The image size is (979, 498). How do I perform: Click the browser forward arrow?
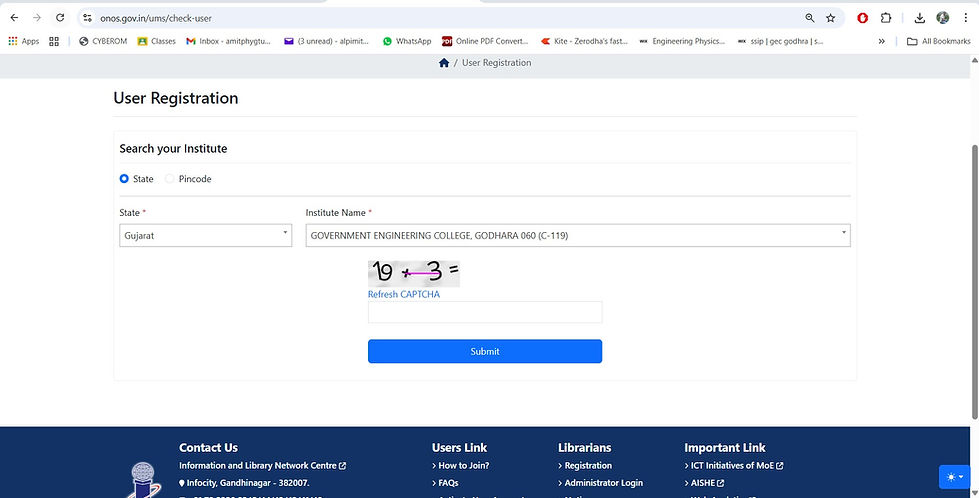point(37,18)
